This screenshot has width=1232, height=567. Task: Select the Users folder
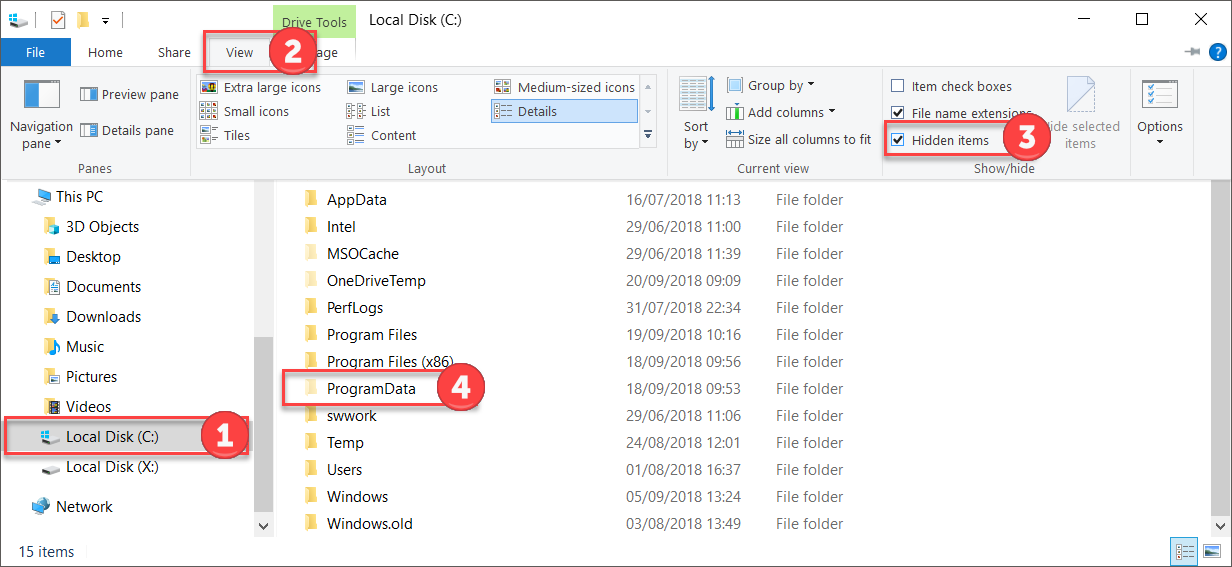tap(345, 470)
